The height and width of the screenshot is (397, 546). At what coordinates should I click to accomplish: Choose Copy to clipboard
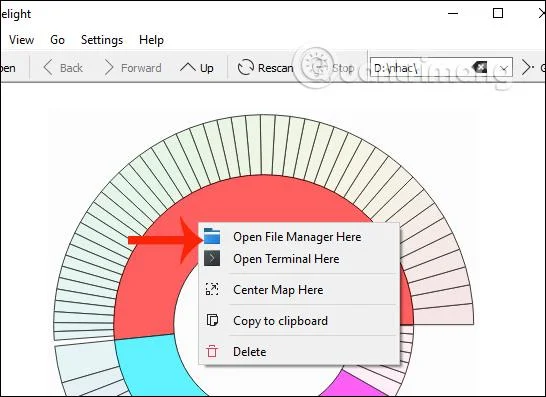tap(299, 321)
